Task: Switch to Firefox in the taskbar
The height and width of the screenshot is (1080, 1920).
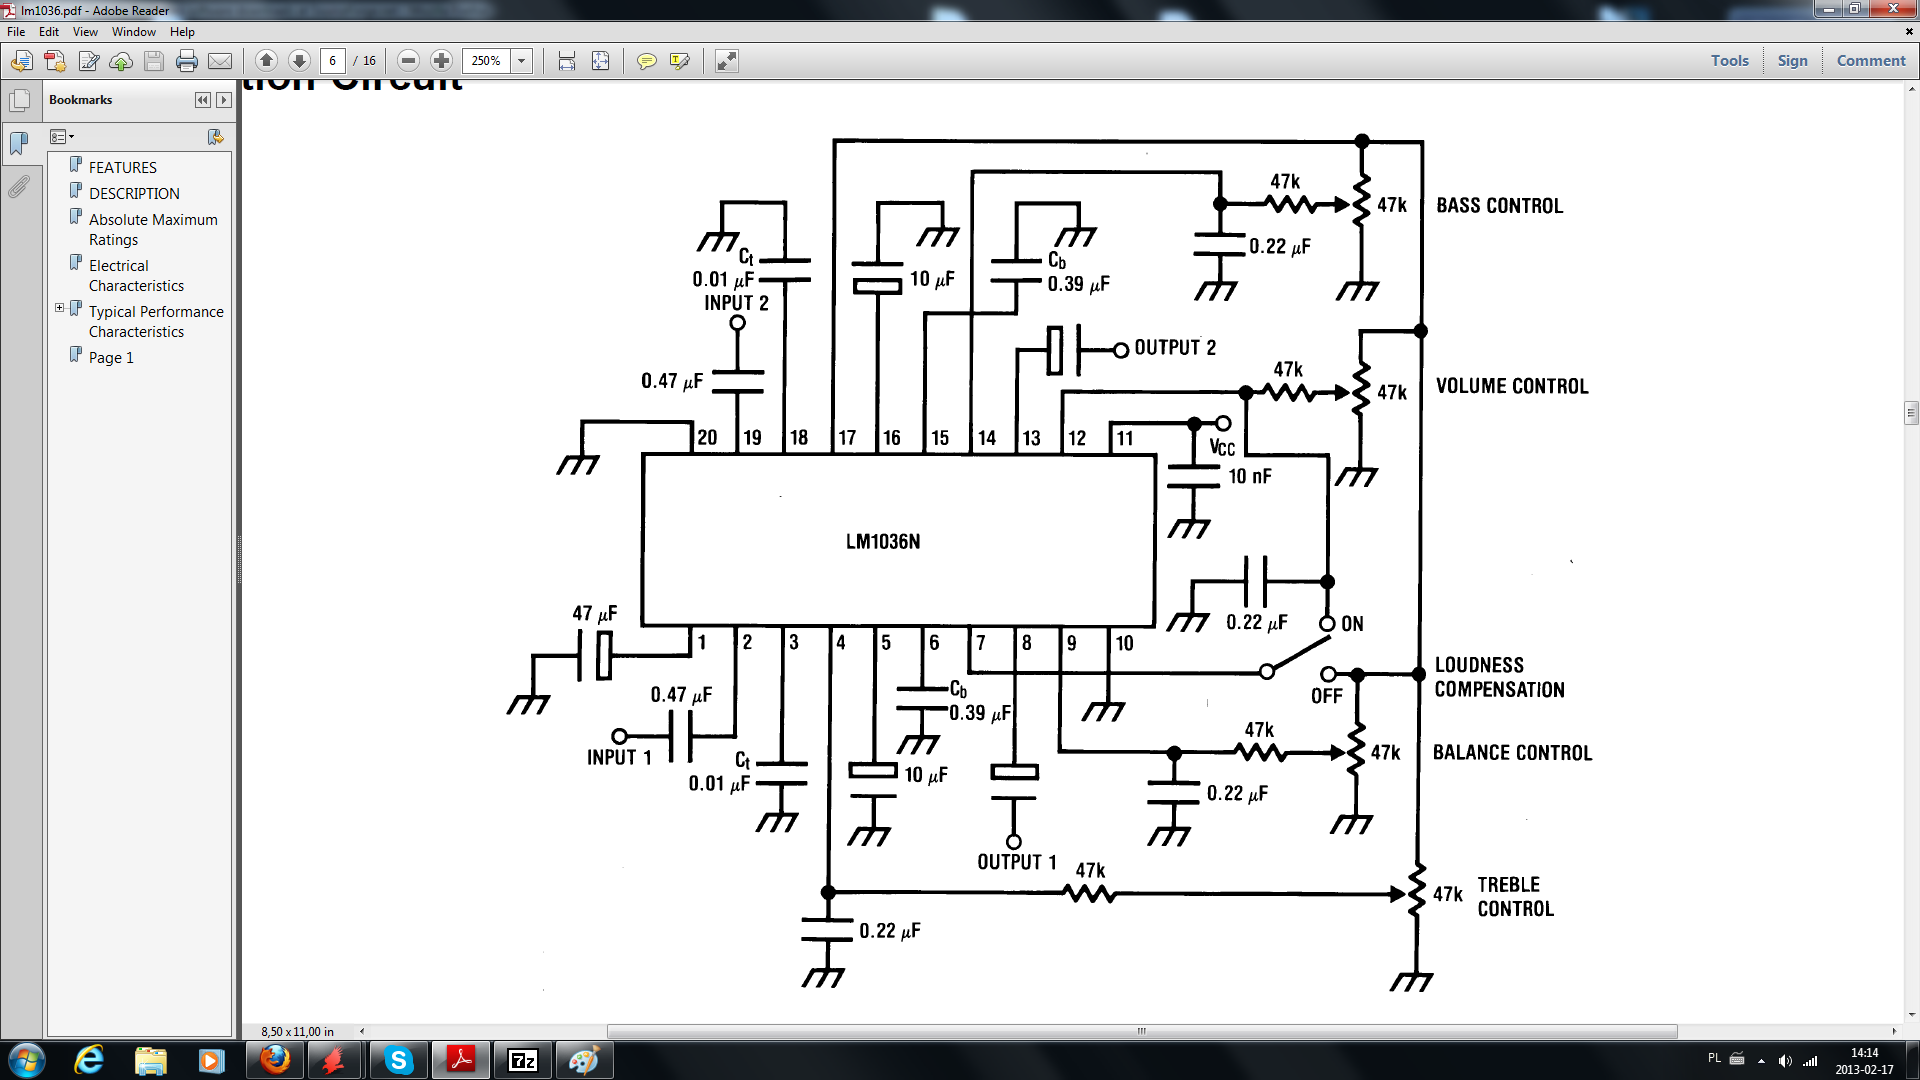Action: (274, 1060)
